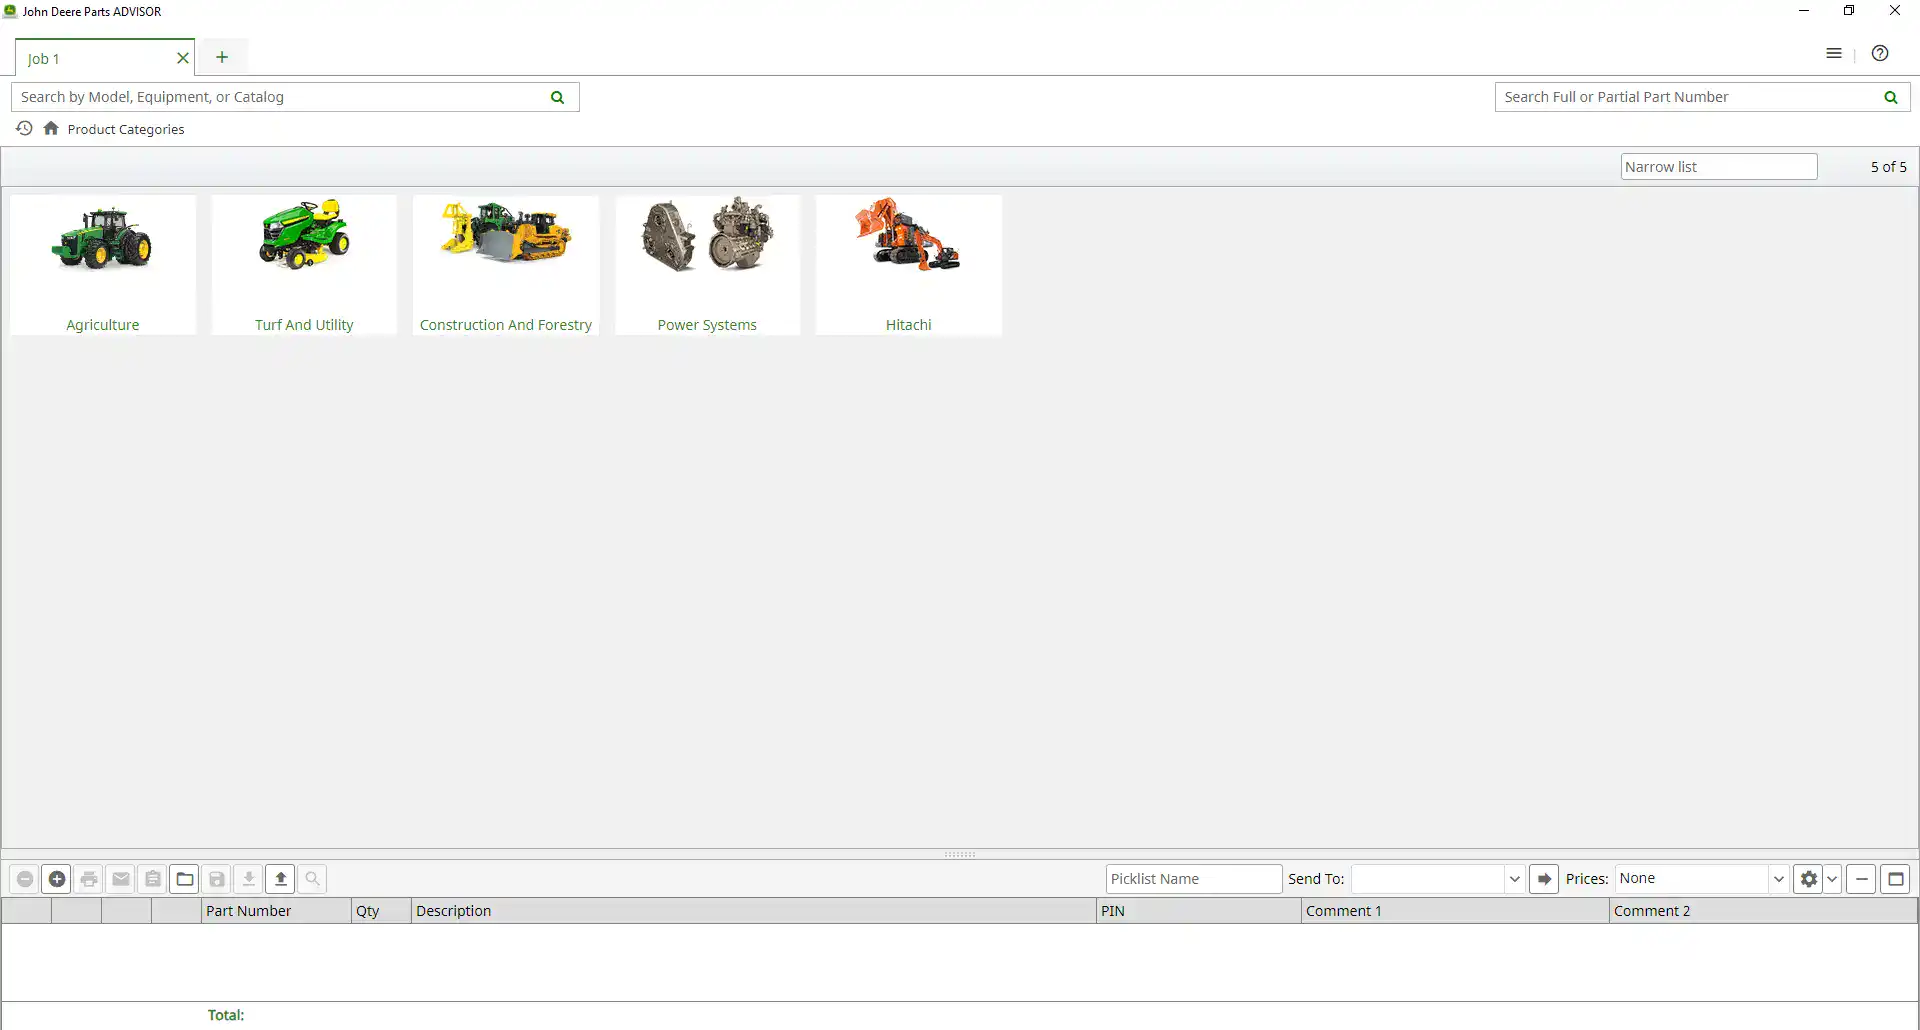
Task: Click the Narrow list filter field
Action: (x=1718, y=167)
